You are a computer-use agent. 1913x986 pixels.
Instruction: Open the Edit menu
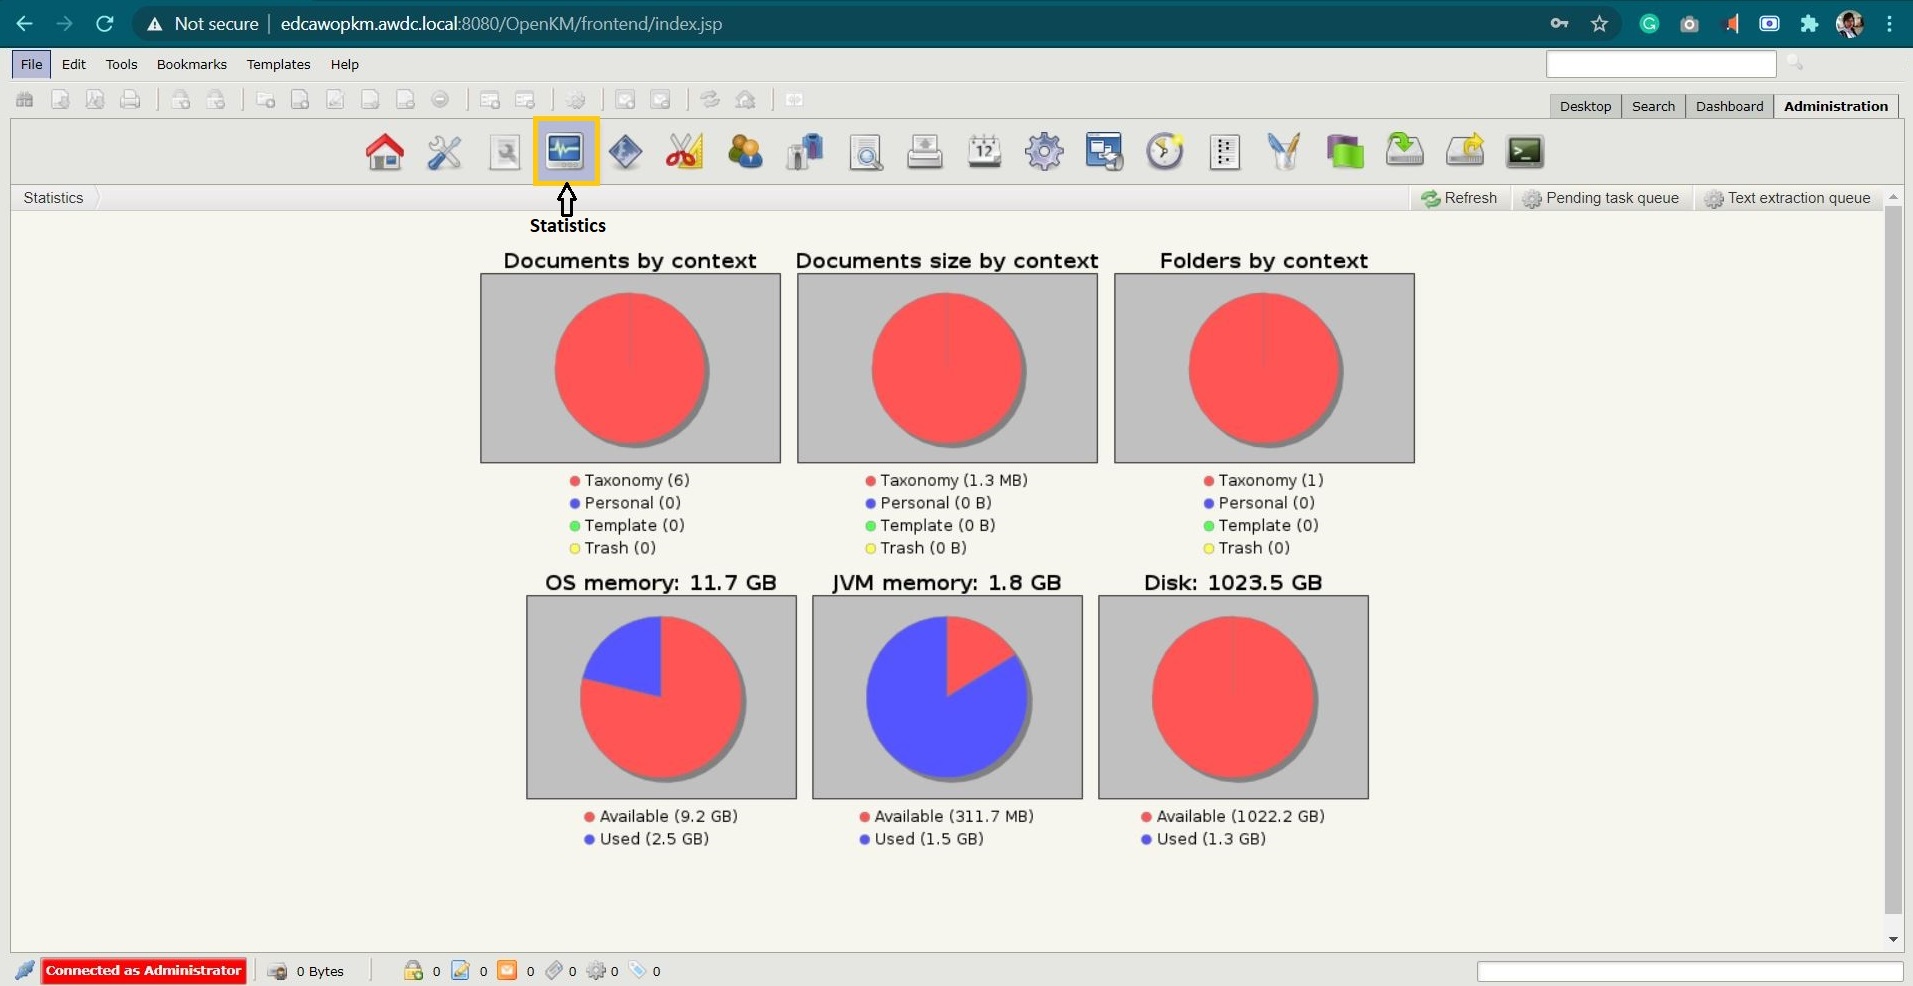(x=74, y=64)
